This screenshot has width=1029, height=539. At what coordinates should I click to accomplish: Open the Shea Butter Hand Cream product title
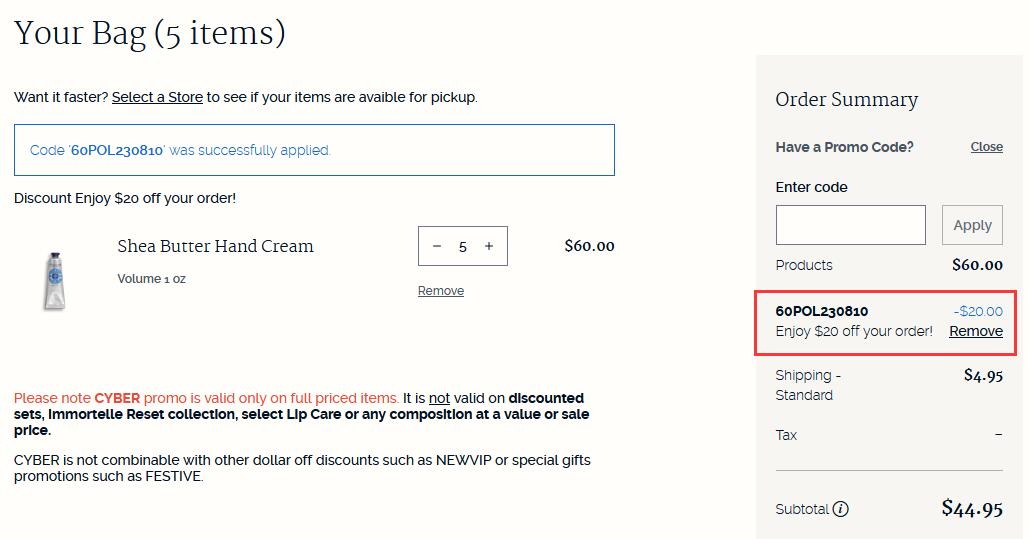(x=215, y=246)
